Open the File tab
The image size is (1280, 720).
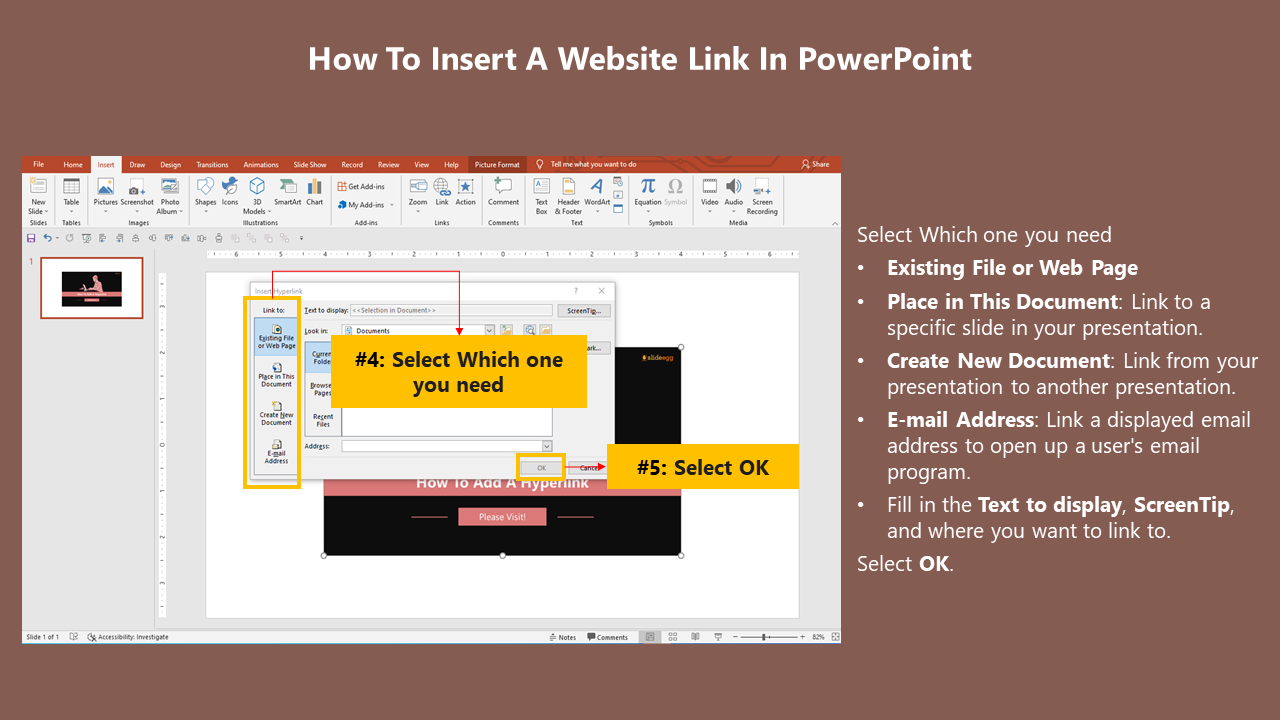tap(38, 164)
